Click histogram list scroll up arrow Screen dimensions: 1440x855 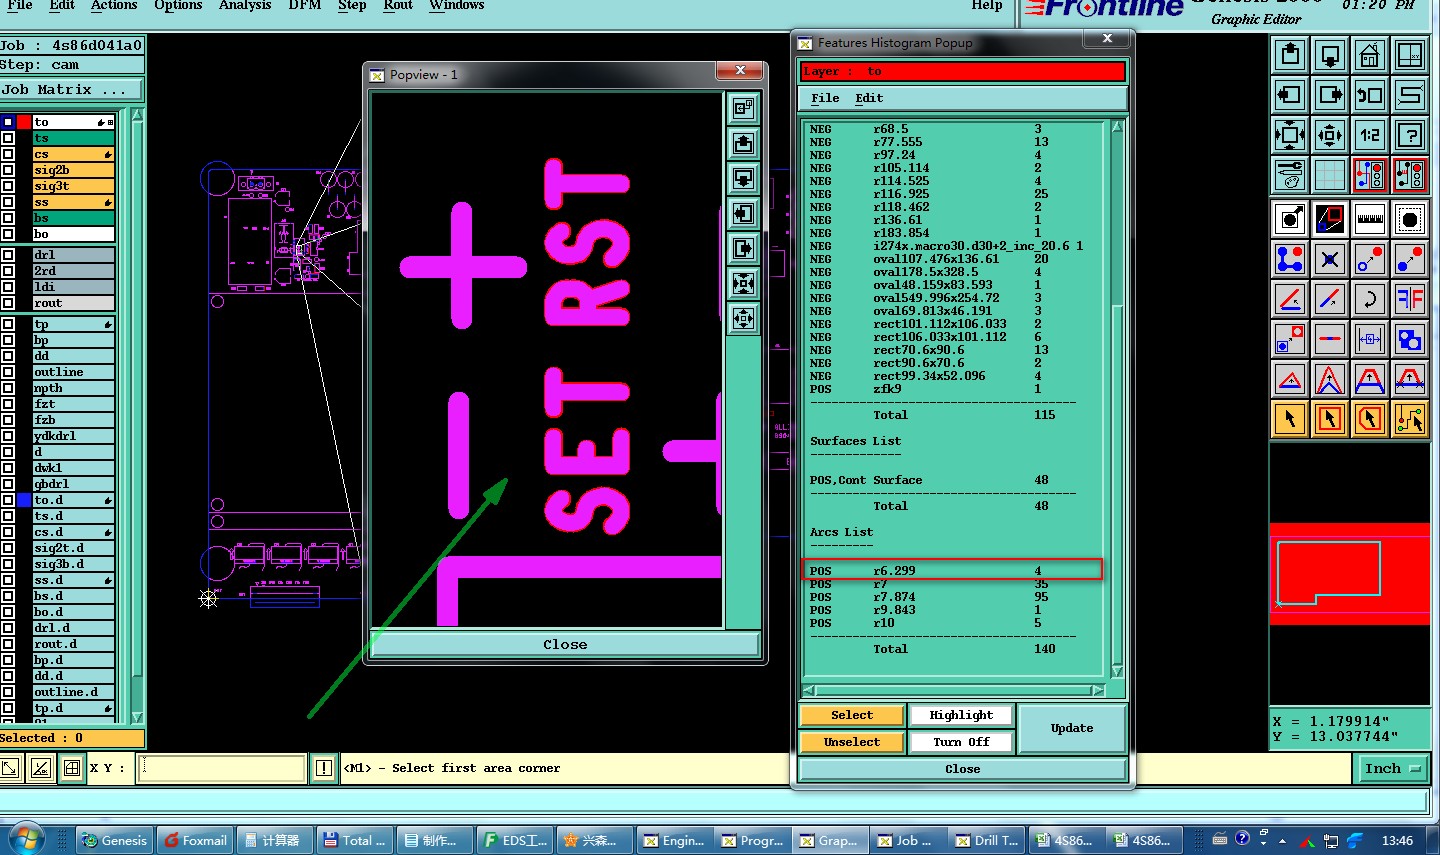coord(1117,127)
